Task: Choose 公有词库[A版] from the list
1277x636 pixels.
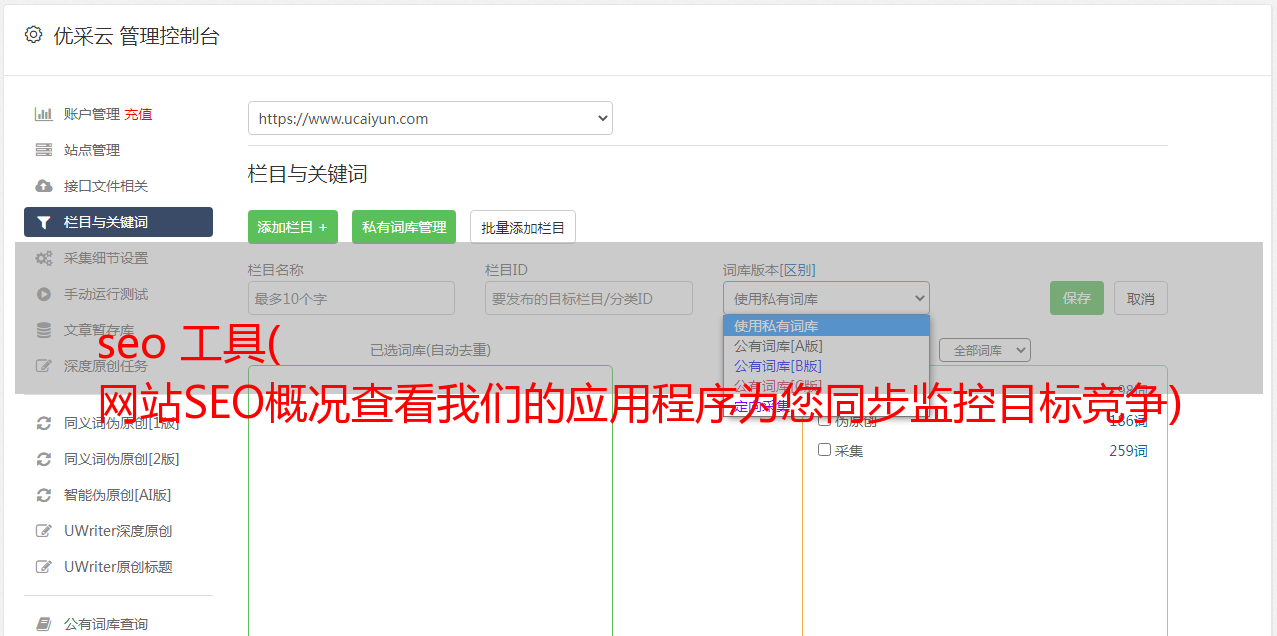Action: point(826,346)
